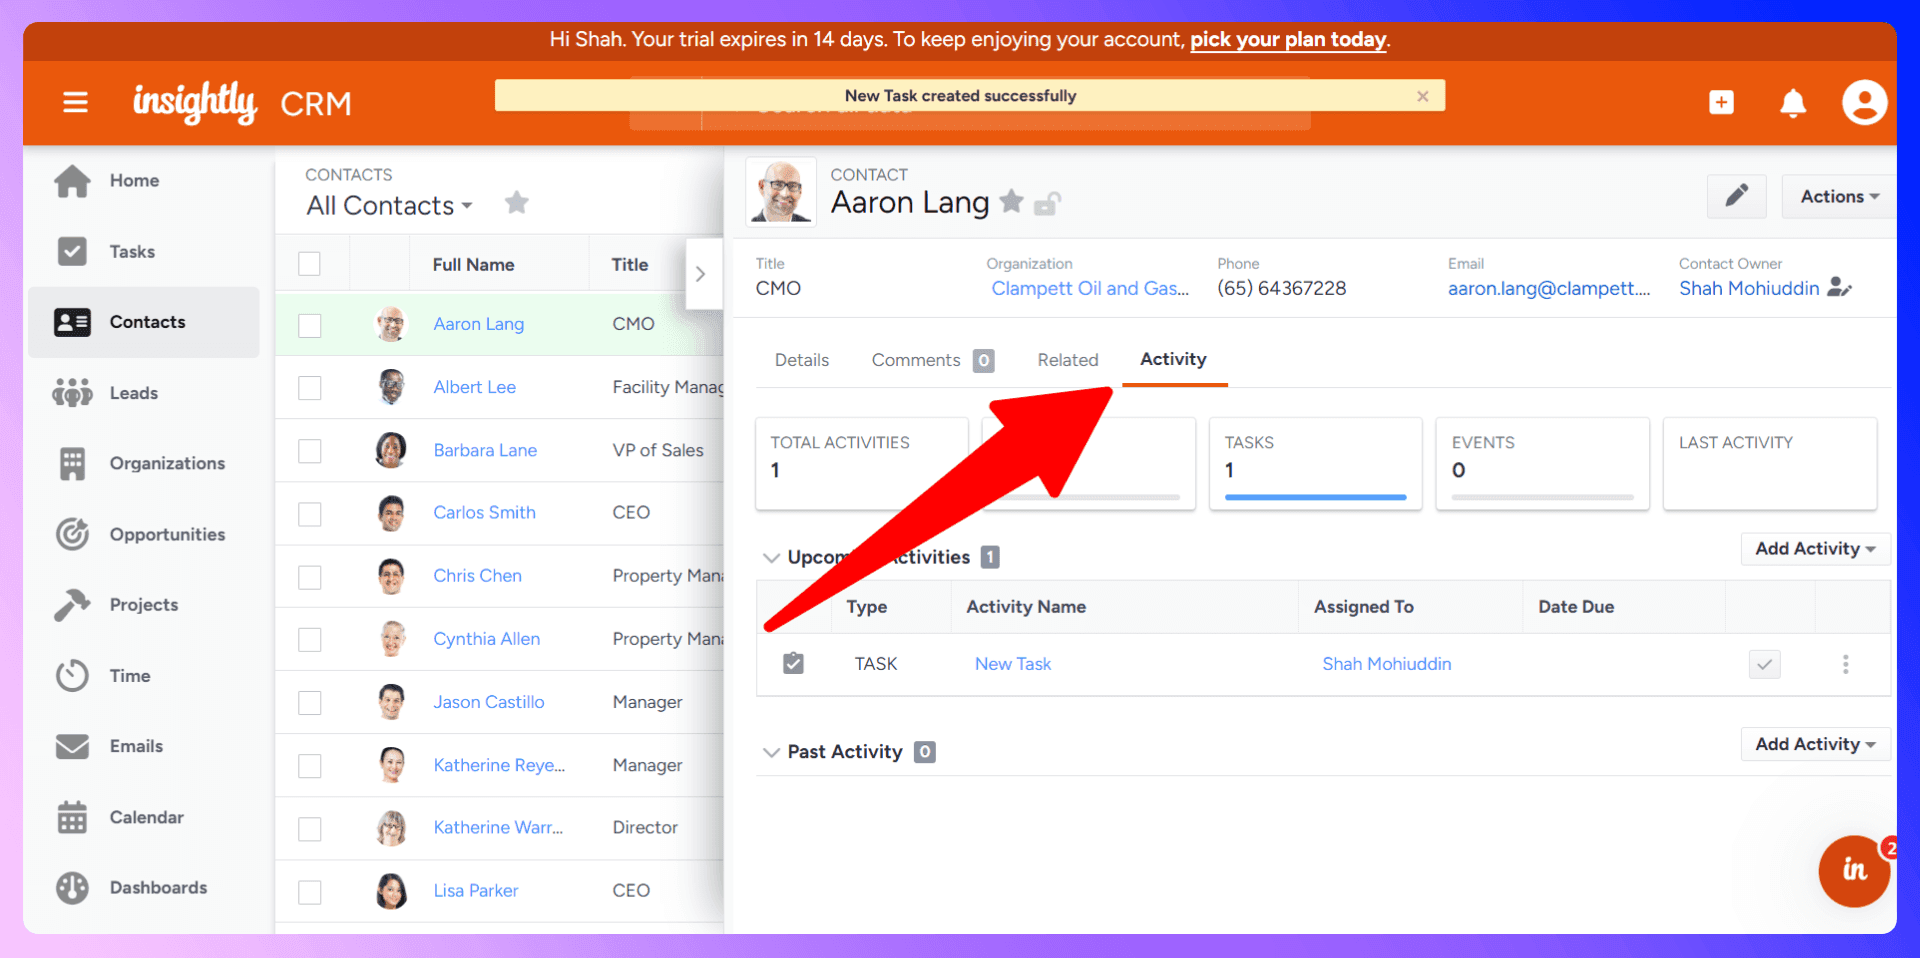The width and height of the screenshot is (1920, 958).
Task: Click the Aaron Lang profile photo
Action: [x=781, y=192]
